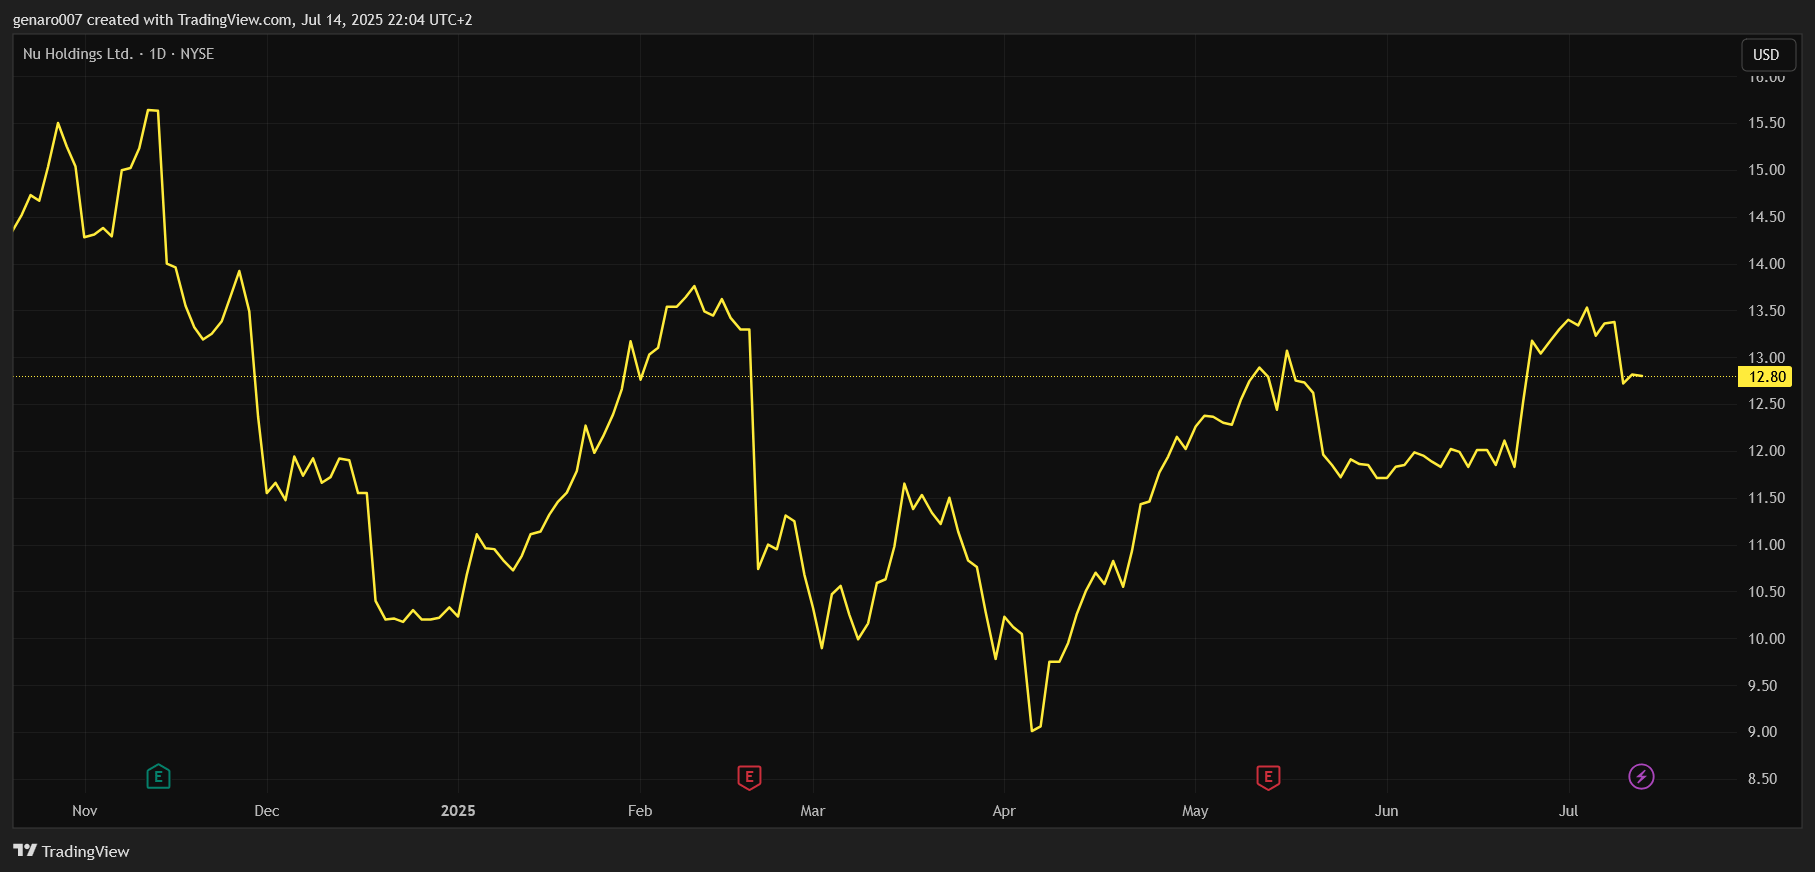Click the Nov label on time axis
The image size is (1815, 872).
pyautogui.click(x=85, y=811)
